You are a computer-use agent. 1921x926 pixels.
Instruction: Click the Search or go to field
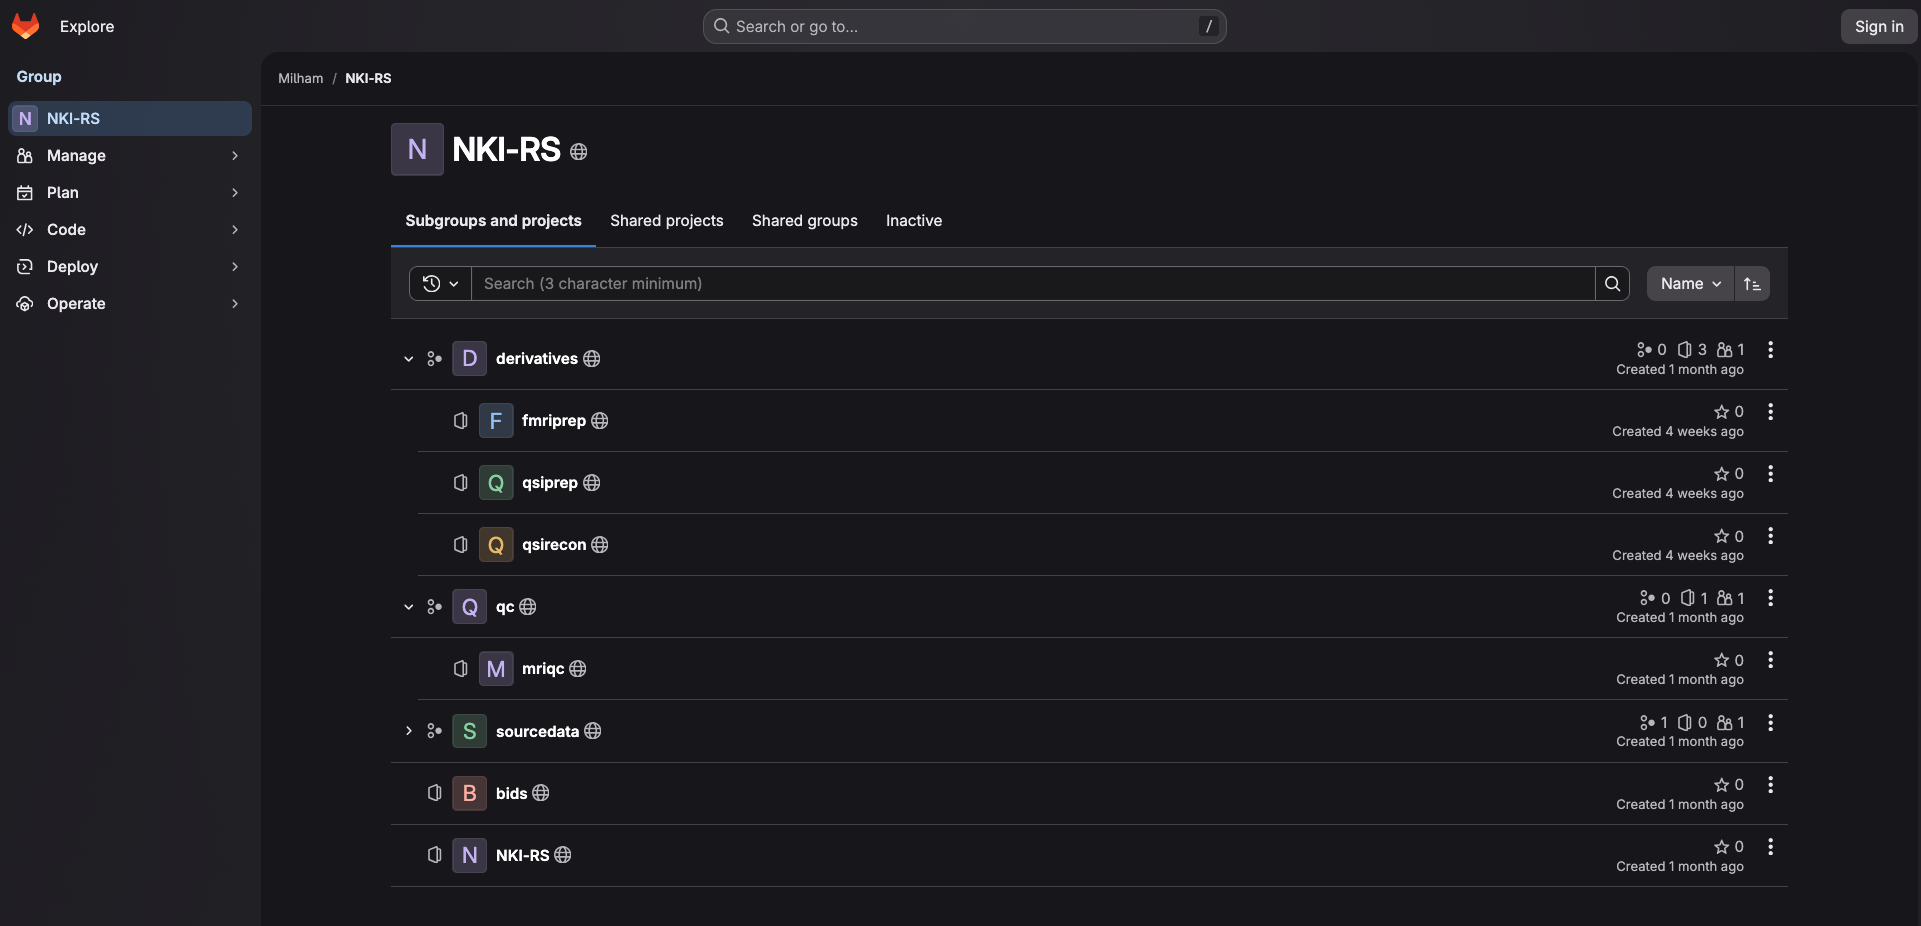965,27
